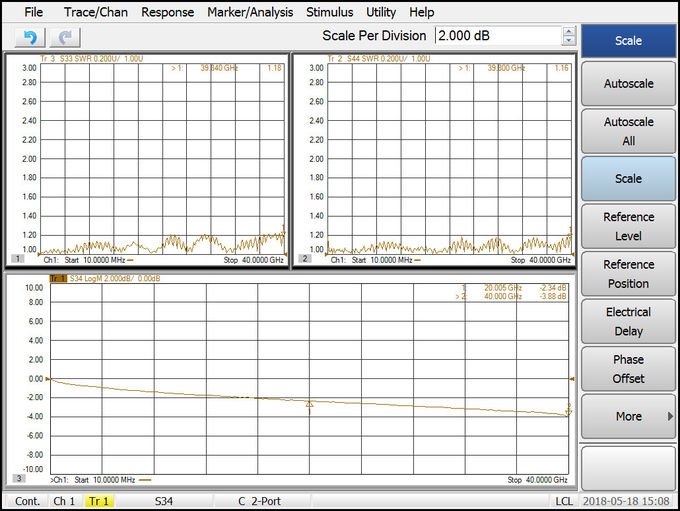Click the Scale Per Division value field
The width and height of the screenshot is (680, 511).
(x=498, y=36)
